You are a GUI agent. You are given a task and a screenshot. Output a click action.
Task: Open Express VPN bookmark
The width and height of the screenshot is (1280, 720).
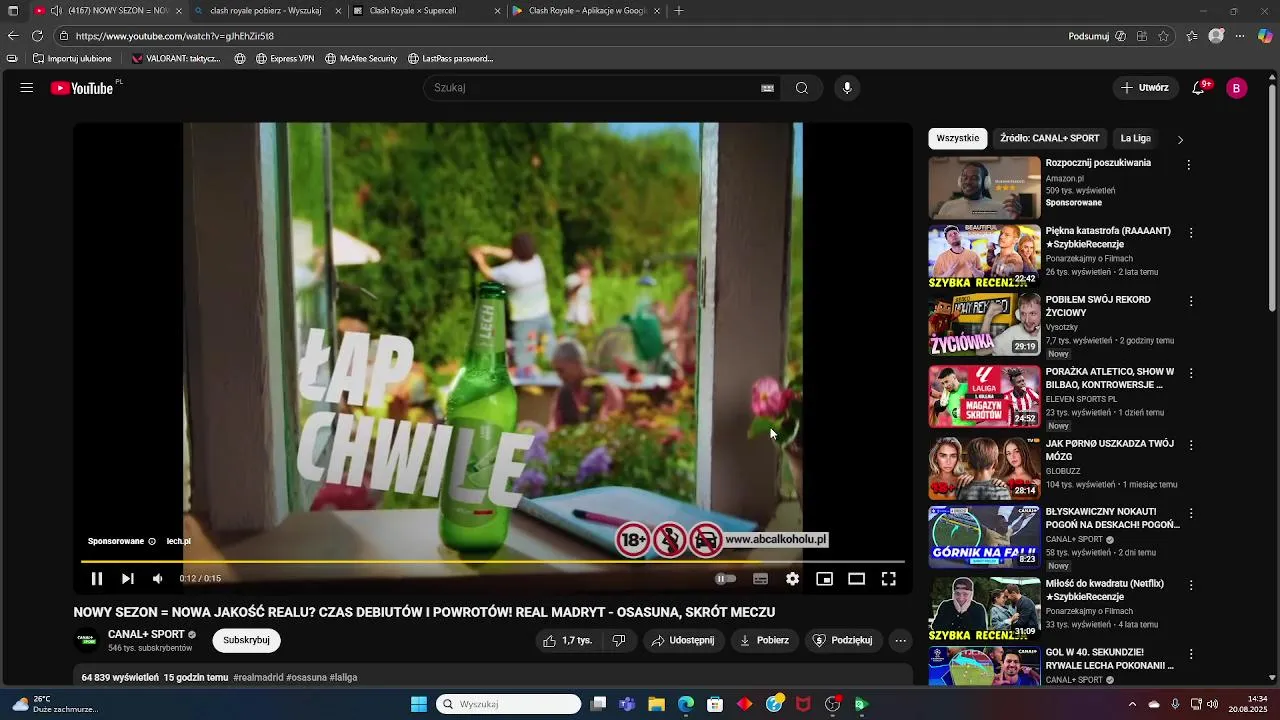284,59
